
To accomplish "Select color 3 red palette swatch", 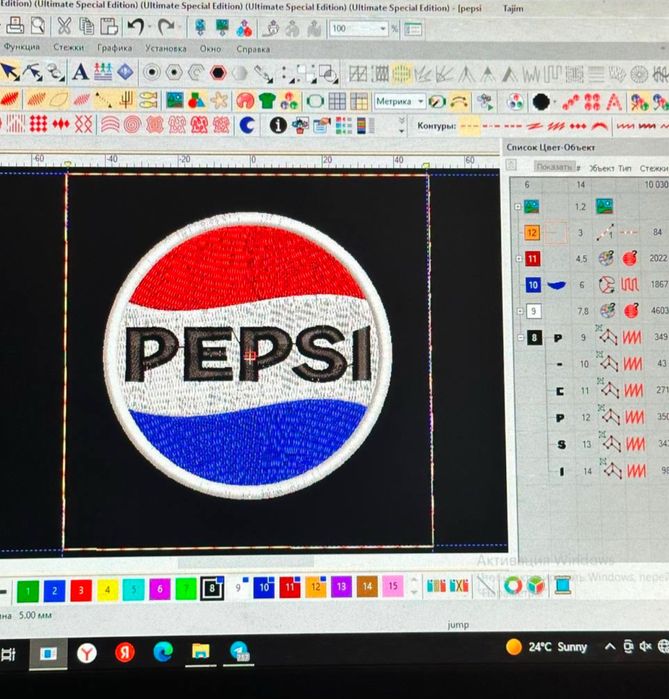I will pos(81,590).
